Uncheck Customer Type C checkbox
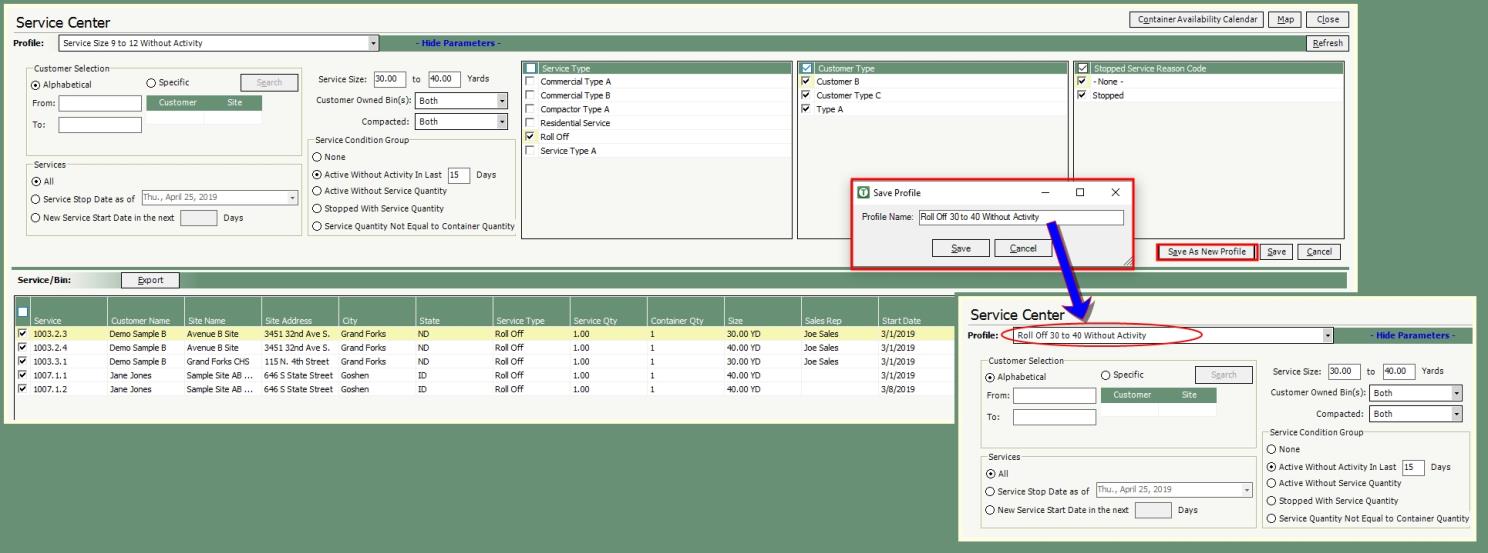Image resolution: width=1488 pixels, height=553 pixels. pyautogui.click(x=806, y=96)
